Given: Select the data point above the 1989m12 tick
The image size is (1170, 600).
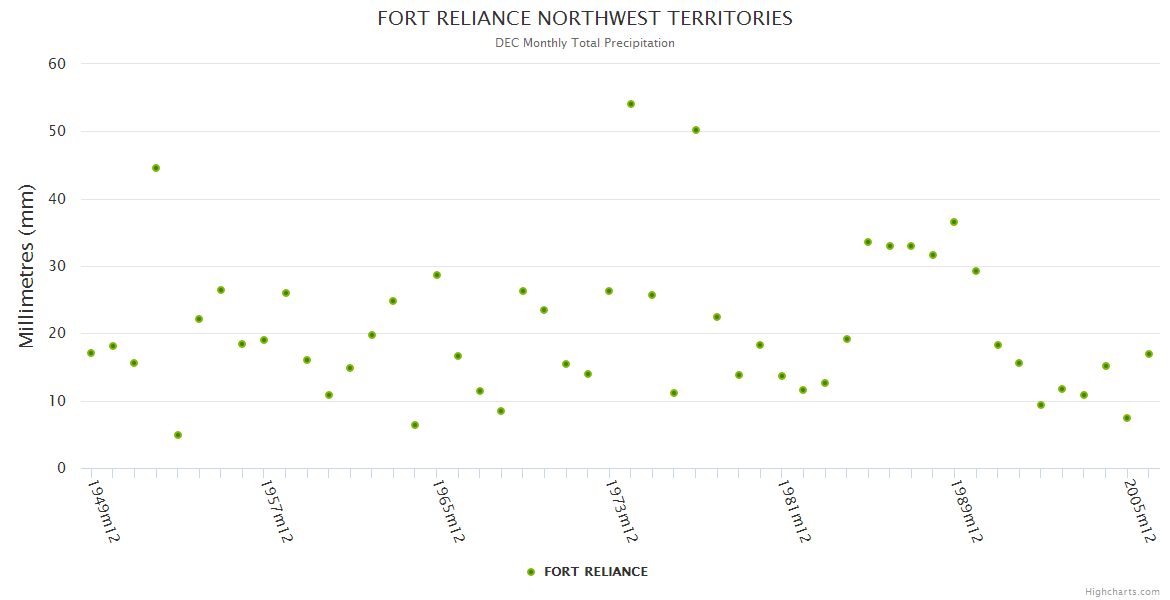Looking at the screenshot, I should [x=954, y=222].
